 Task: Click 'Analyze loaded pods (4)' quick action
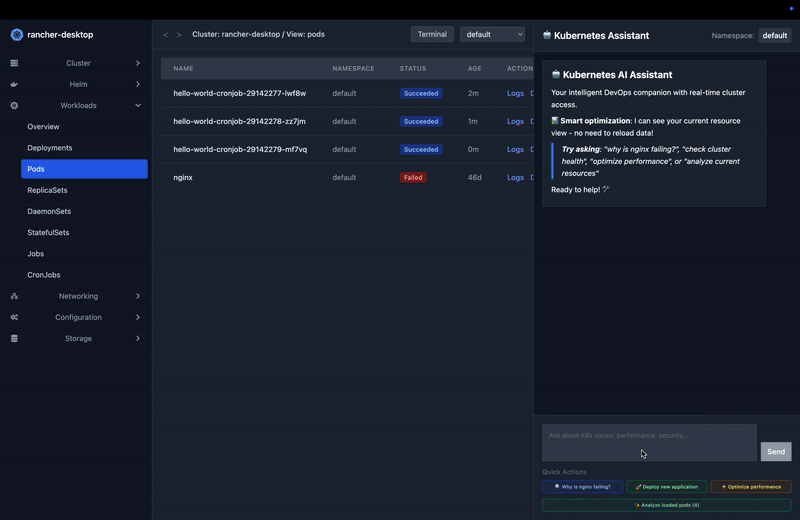(x=667, y=505)
